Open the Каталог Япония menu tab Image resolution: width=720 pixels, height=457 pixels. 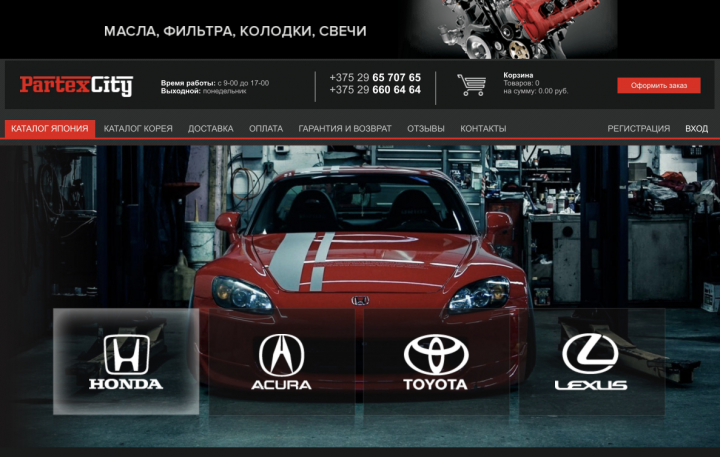click(x=50, y=129)
